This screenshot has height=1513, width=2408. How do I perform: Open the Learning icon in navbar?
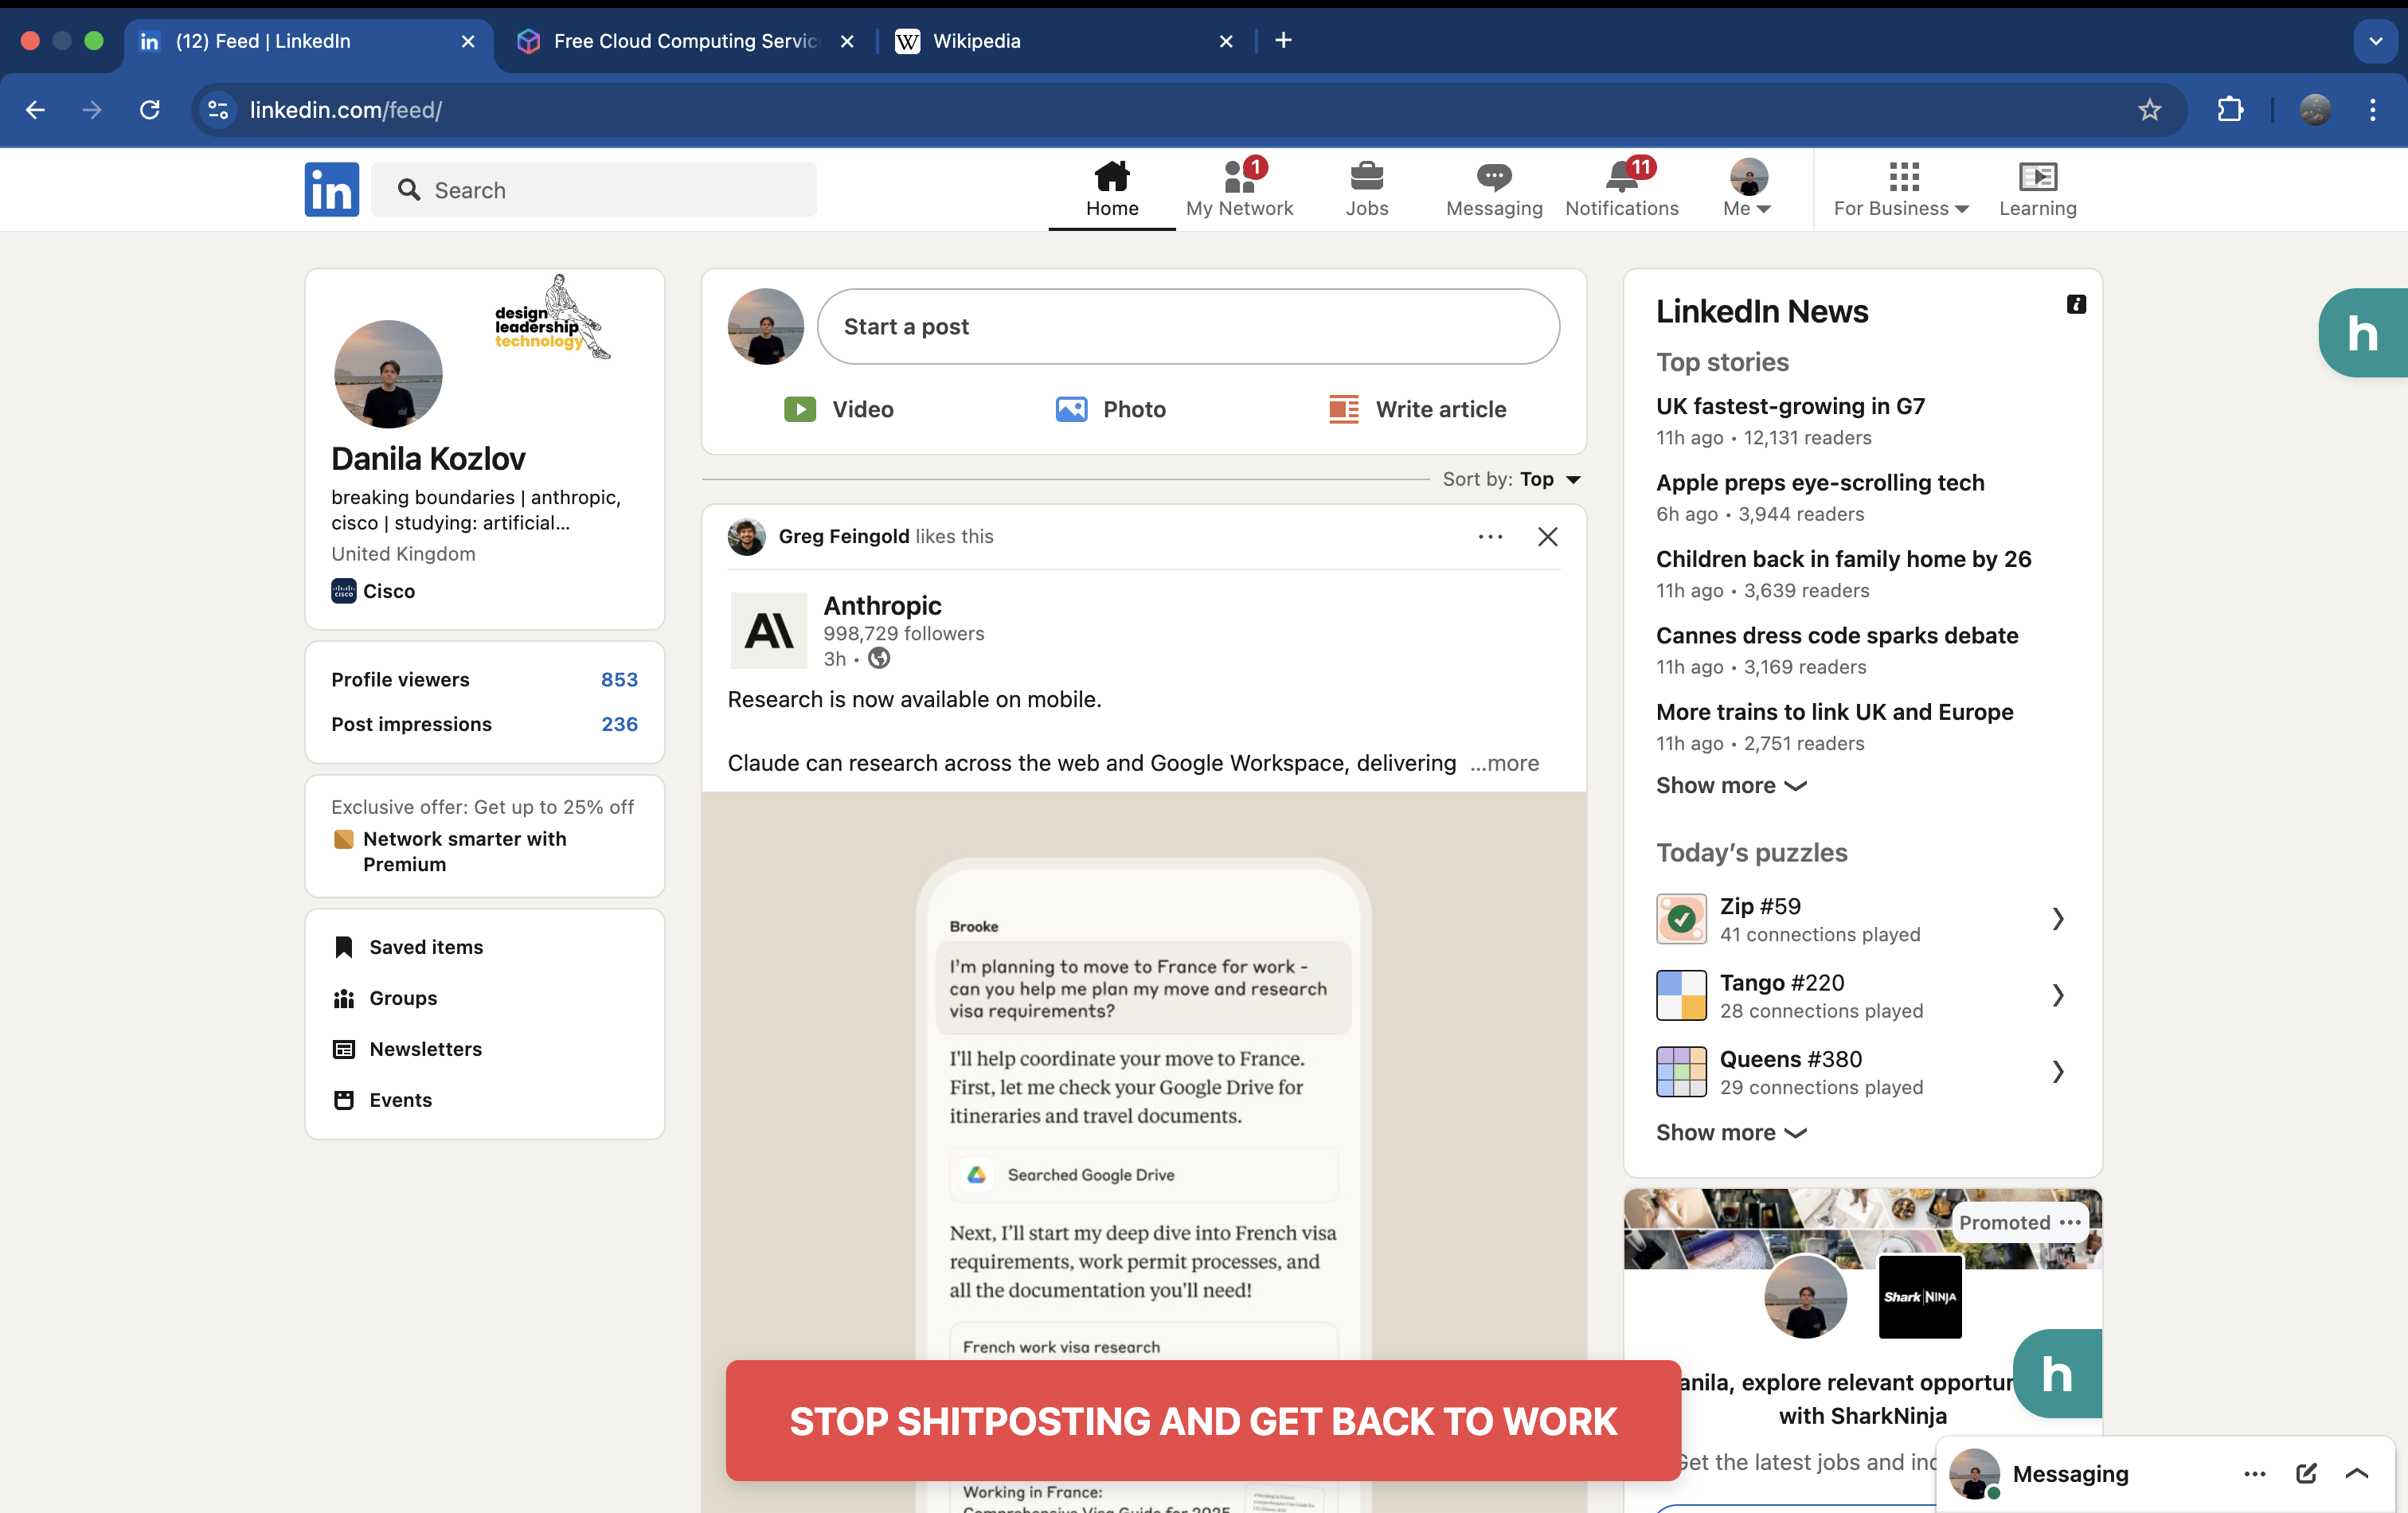[x=2037, y=177]
